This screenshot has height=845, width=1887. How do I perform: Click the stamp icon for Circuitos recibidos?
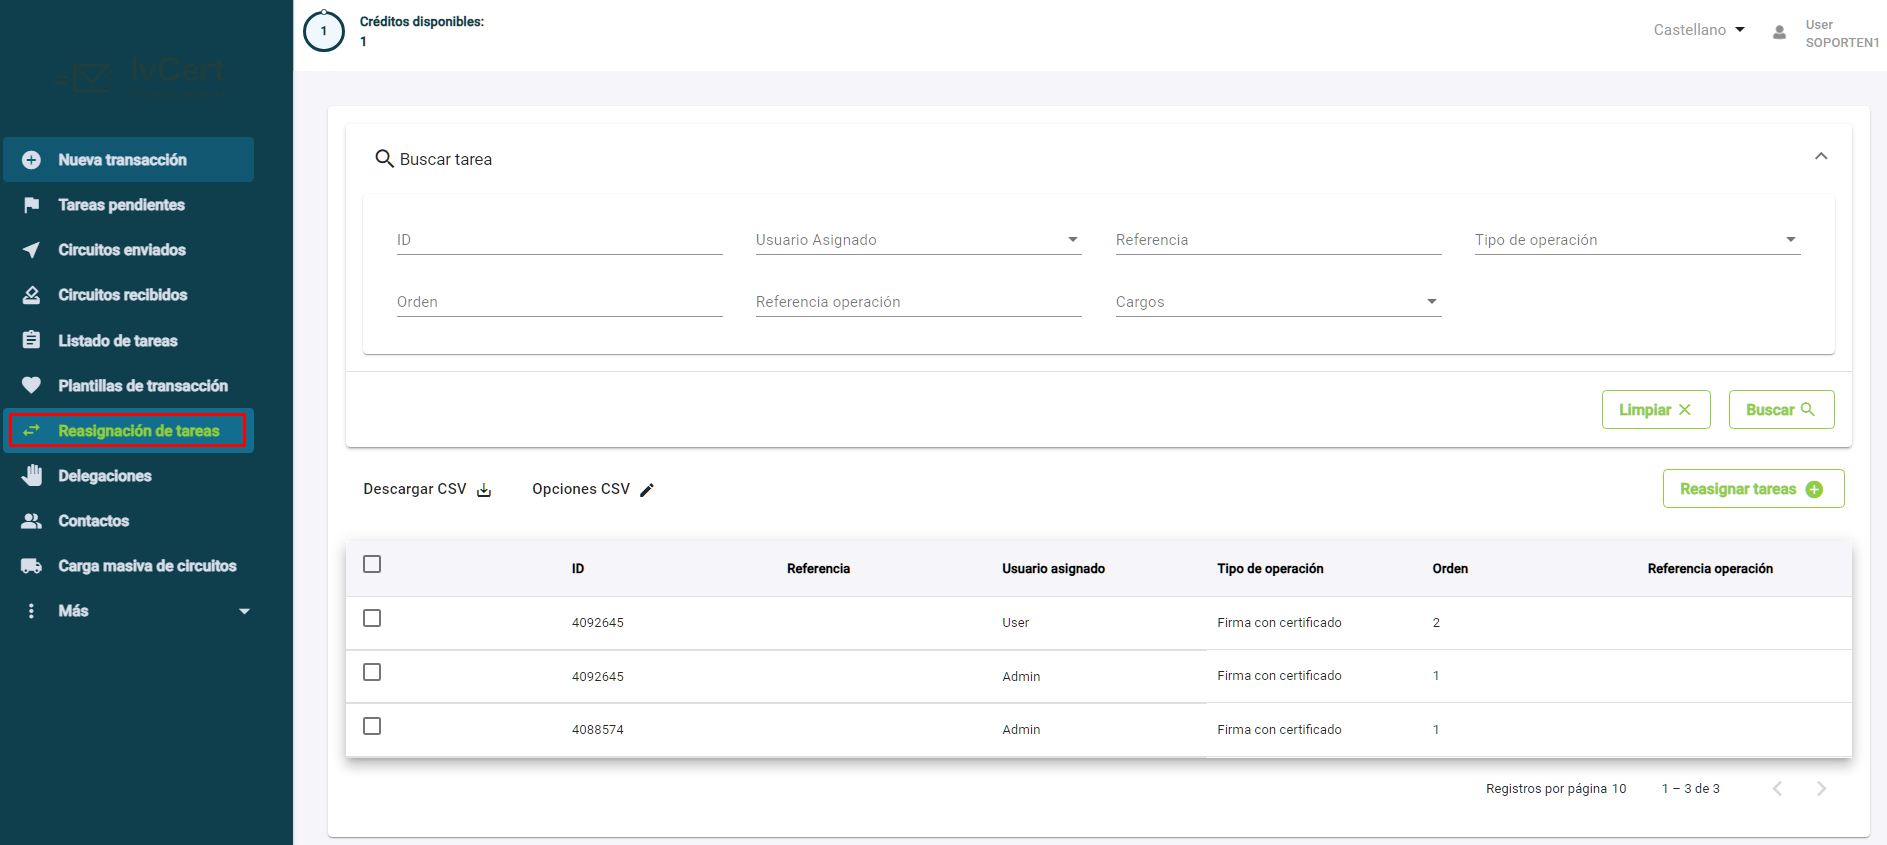[31, 295]
